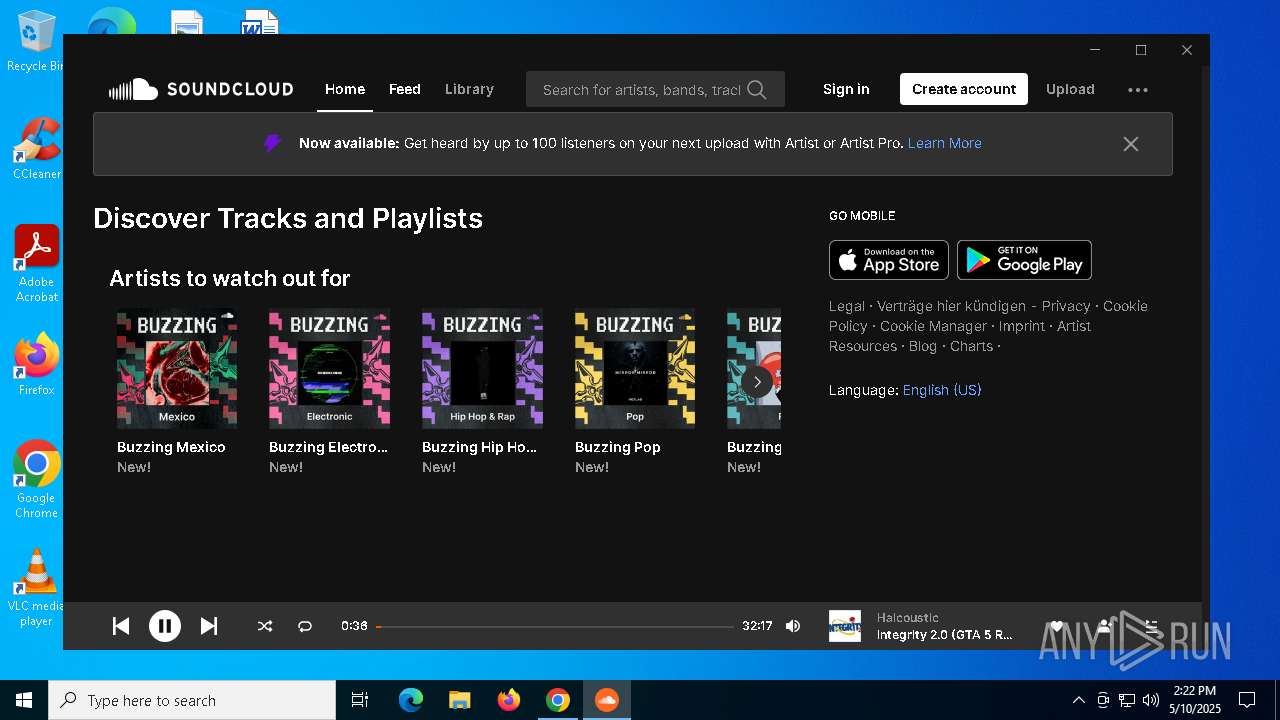This screenshot has height=720, width=1280.
Task: Open the Blog footer link
Action: [923, 346]
